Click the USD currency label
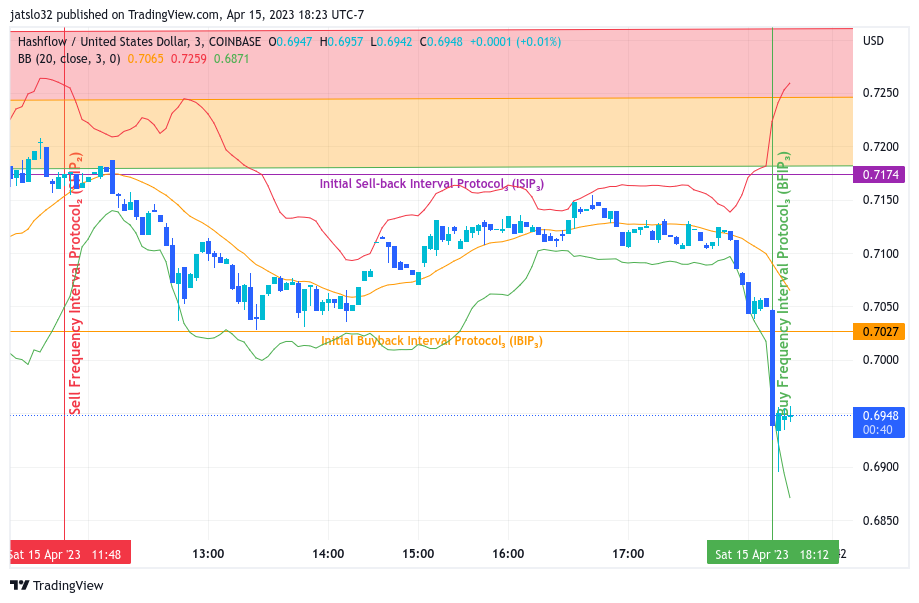919x603 pixels. (873, 41)
